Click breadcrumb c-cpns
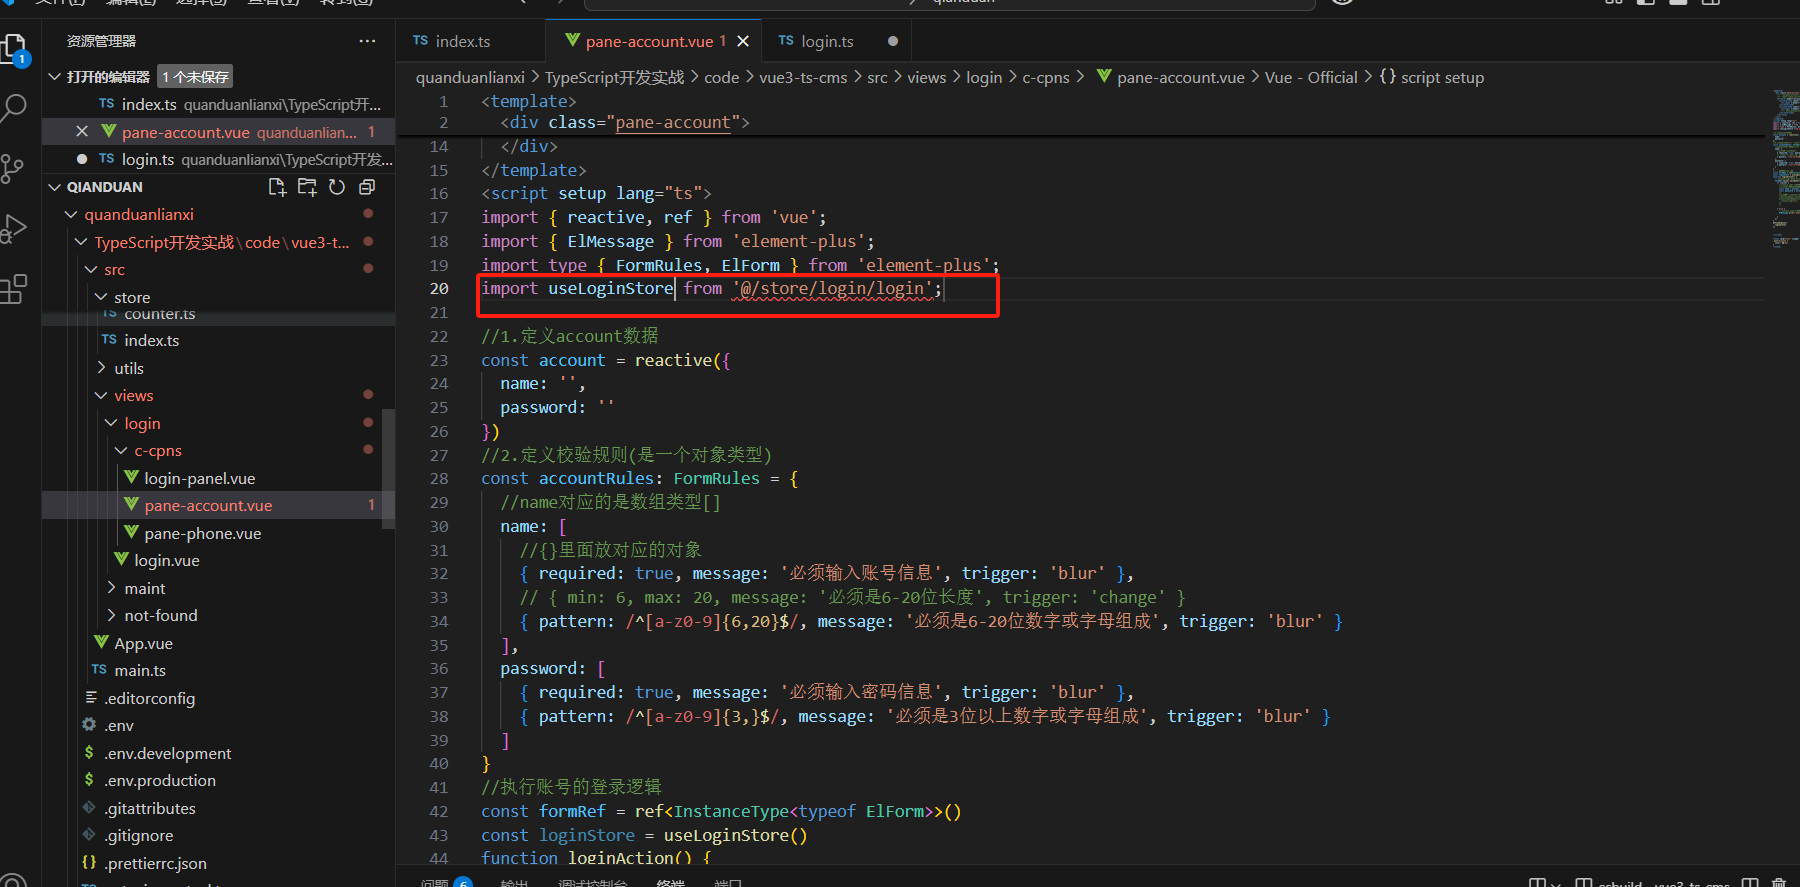The width and height of the screenshot is (1800, 887). tap(1045, 77)
